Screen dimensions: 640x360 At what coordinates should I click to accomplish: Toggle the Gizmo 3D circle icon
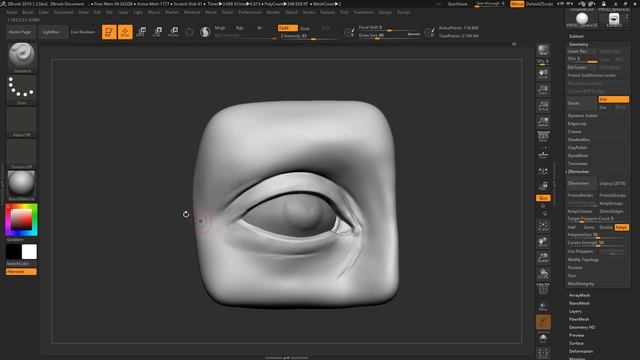(x=189, y=32)
